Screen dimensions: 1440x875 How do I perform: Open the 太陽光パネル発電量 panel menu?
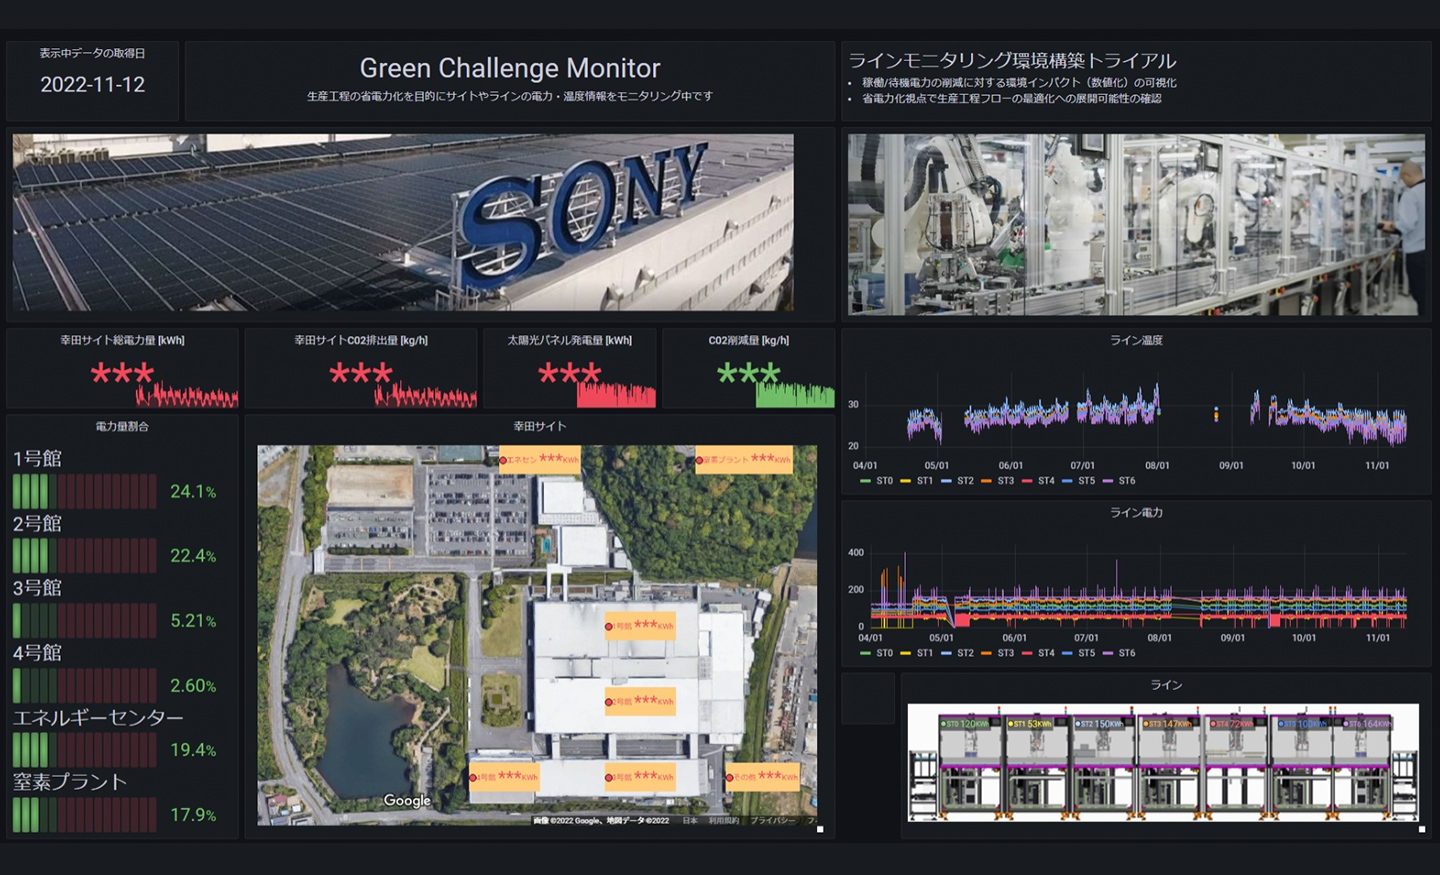[x=568, y=340]
